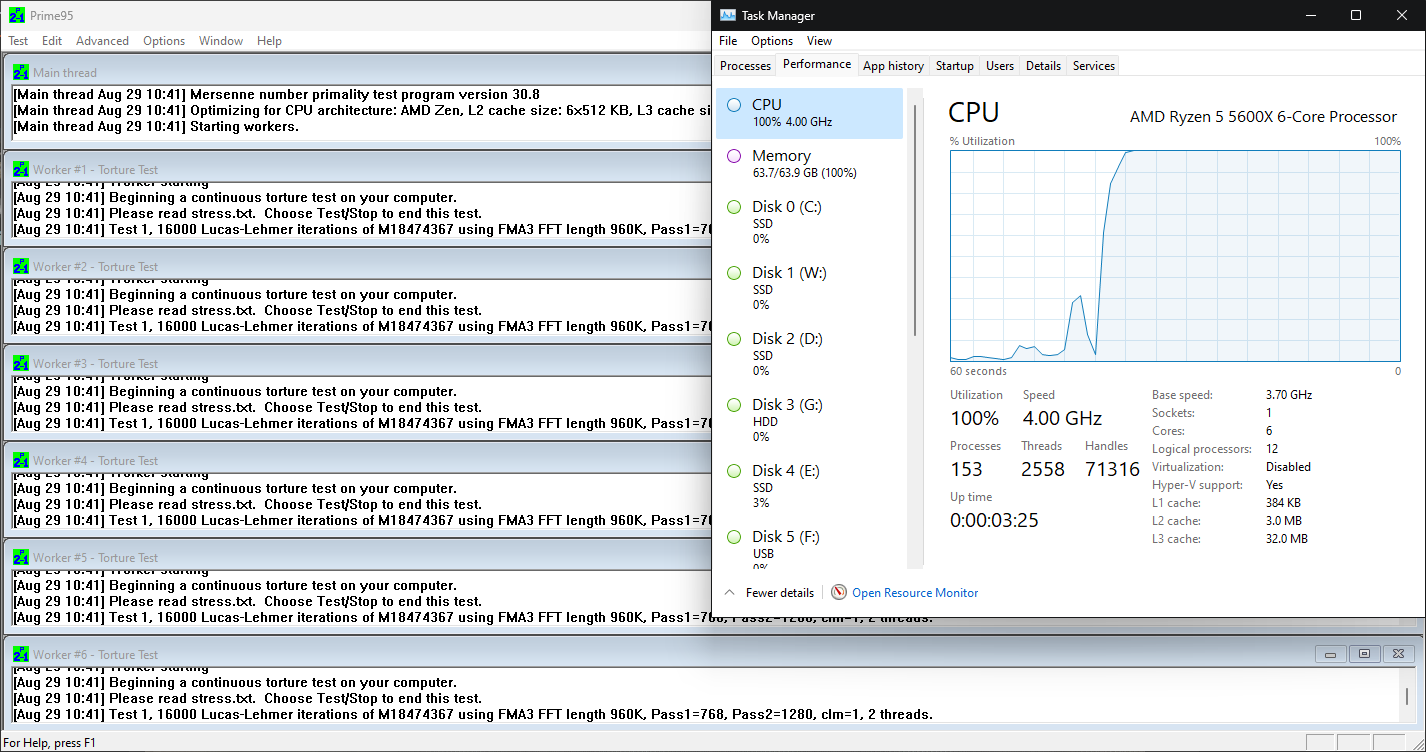Click the Hyper-V support value 'Yes'
Viewport: 1426px width, 752px height.
pyautogui.click(x=1274, y=485)
